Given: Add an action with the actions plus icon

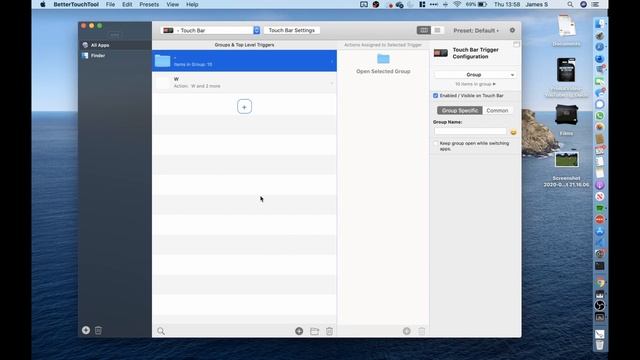Looking at the screenshot, I should pos(407,331).
